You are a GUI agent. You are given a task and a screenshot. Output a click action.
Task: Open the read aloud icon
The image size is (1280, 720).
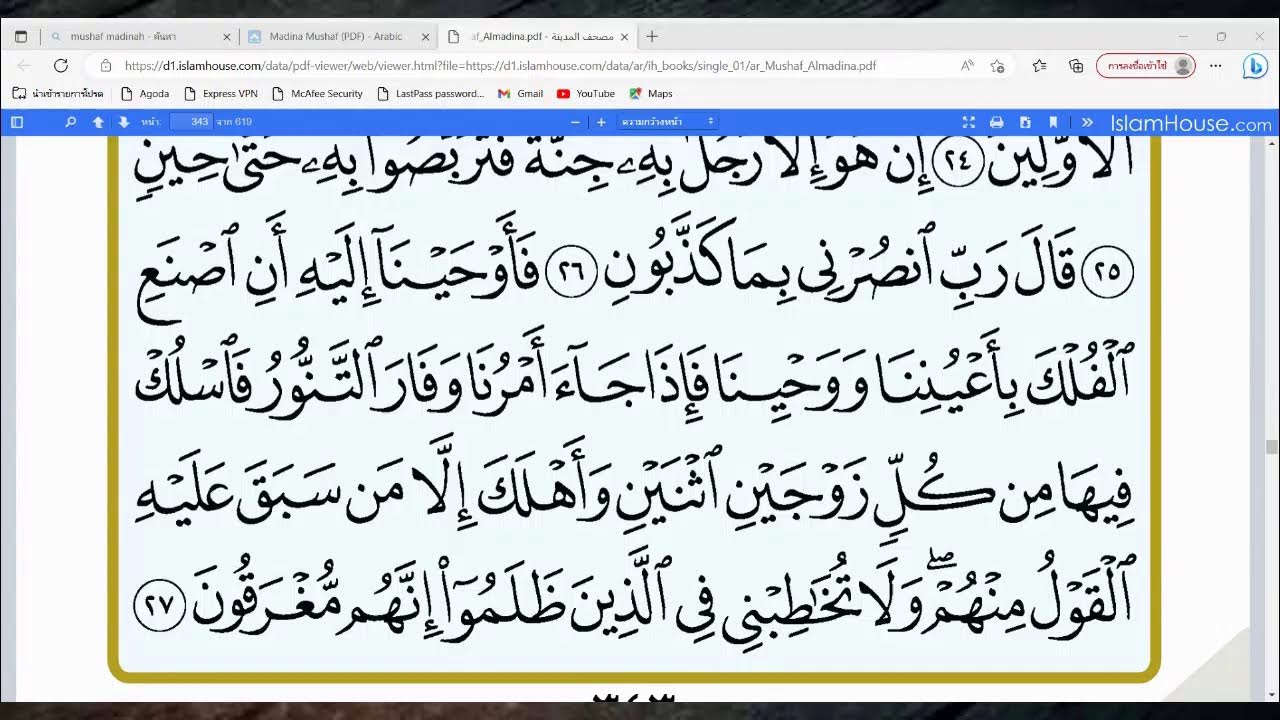(967, 66)
